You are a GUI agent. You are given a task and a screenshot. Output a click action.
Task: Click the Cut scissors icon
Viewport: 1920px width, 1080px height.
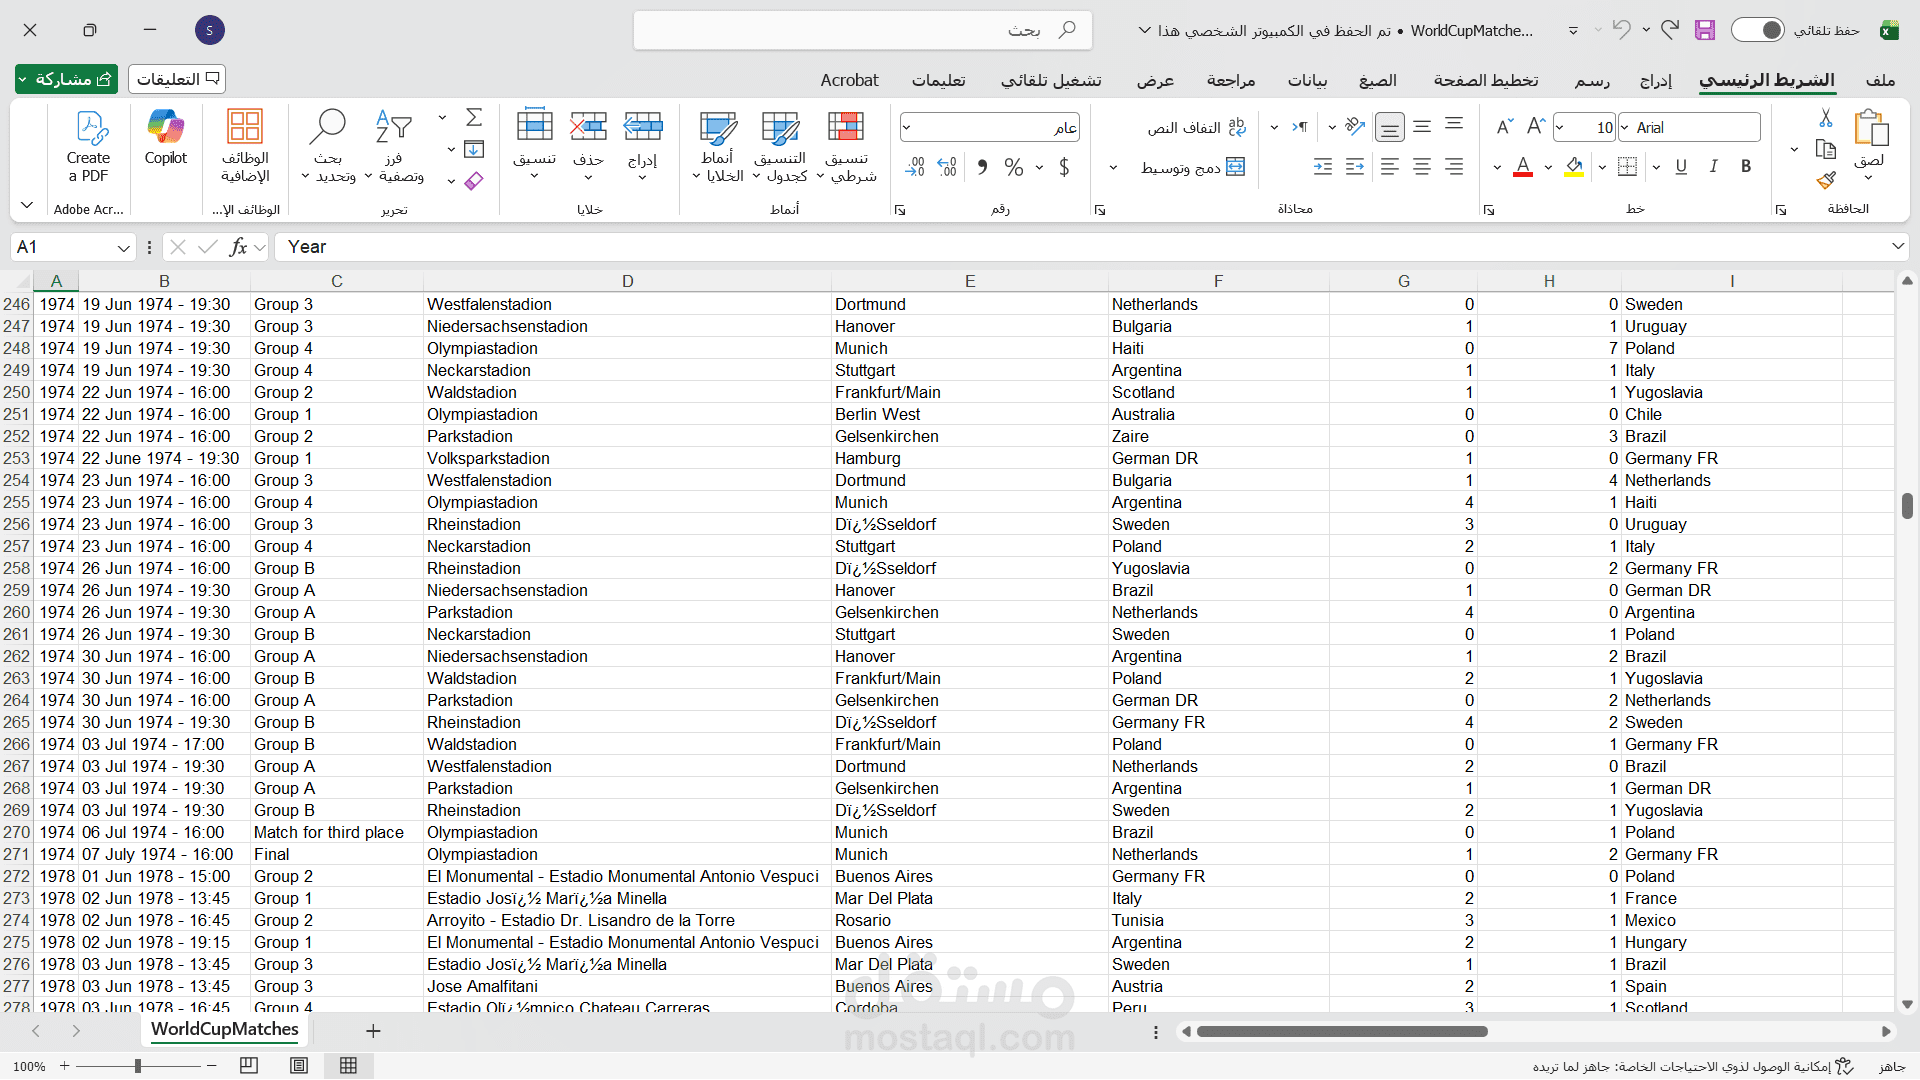coord(1826,118)
